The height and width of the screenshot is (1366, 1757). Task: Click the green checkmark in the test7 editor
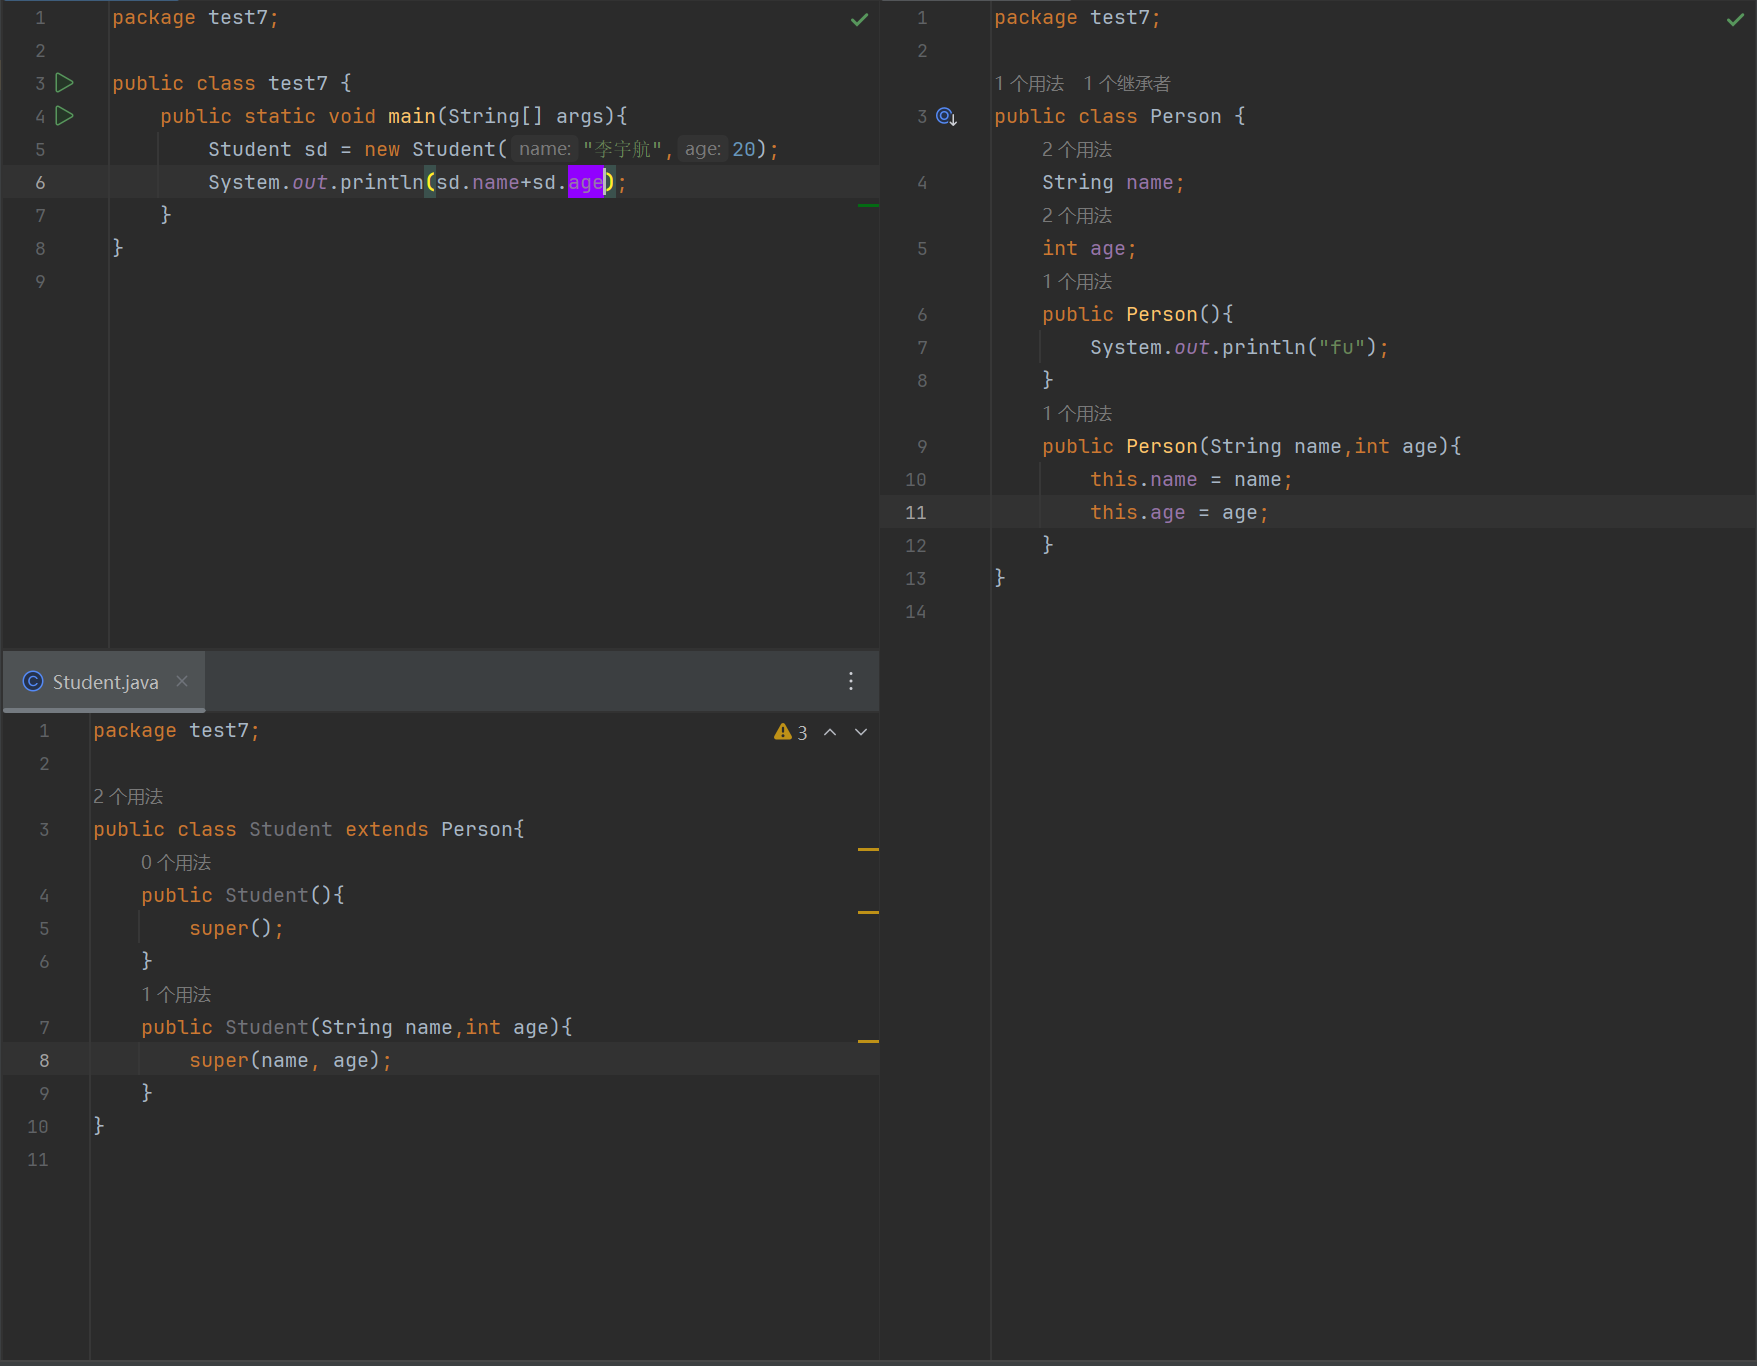(x=859, y=19)
